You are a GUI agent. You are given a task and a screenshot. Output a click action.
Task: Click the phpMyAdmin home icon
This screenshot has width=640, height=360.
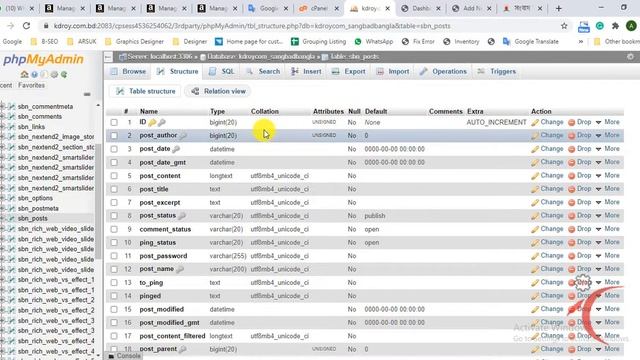[24, 75]
